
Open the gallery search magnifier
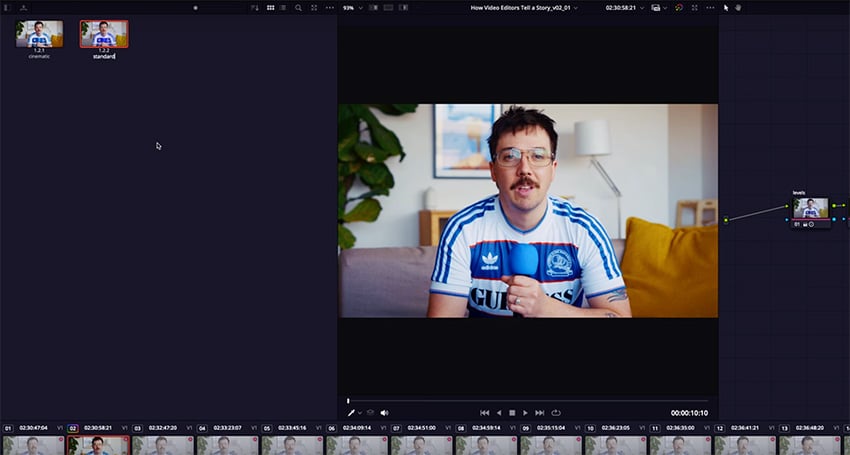point(298,8)
